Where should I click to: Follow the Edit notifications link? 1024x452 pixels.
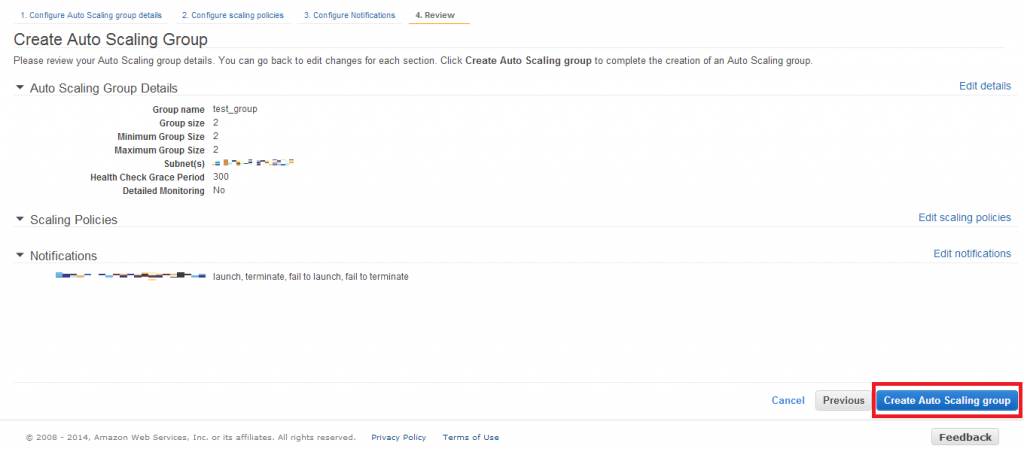tap(972, 253)
